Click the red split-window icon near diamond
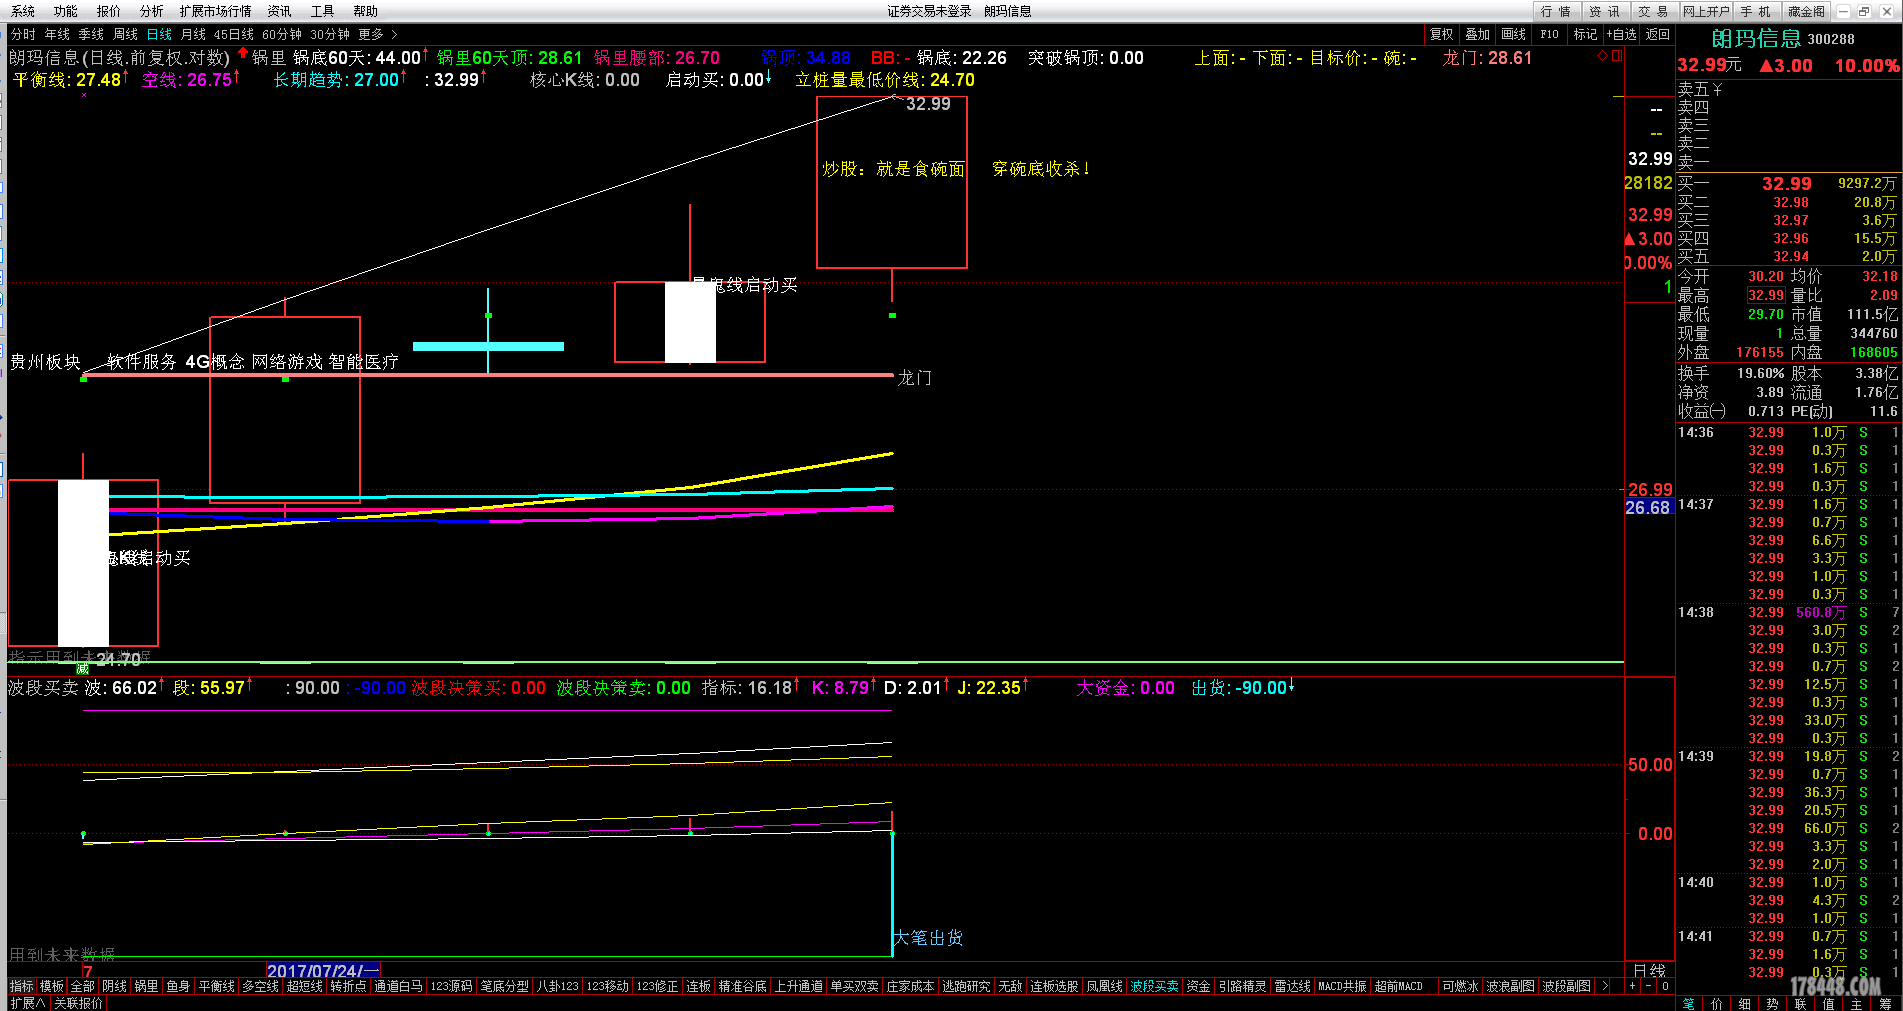Viewport: 1903px width, 1011px height. (1617, 56)
